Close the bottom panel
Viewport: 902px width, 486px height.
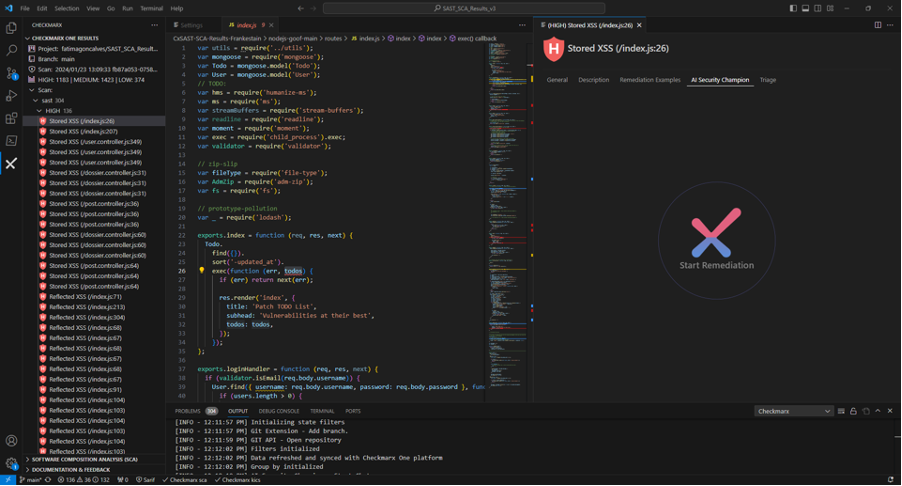890,411
